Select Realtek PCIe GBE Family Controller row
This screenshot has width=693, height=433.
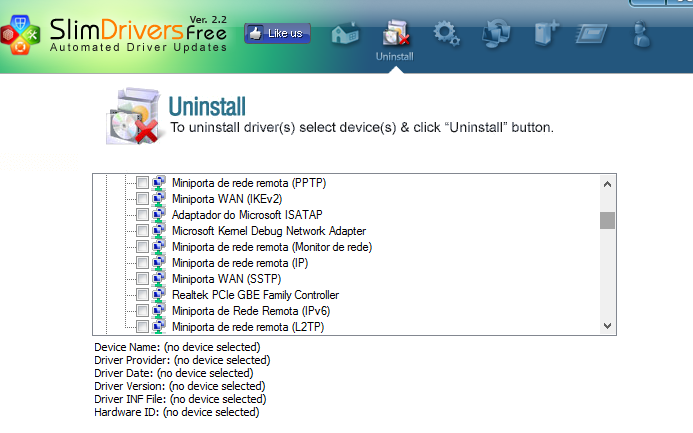pyautogui.click(x=255, y=295)
